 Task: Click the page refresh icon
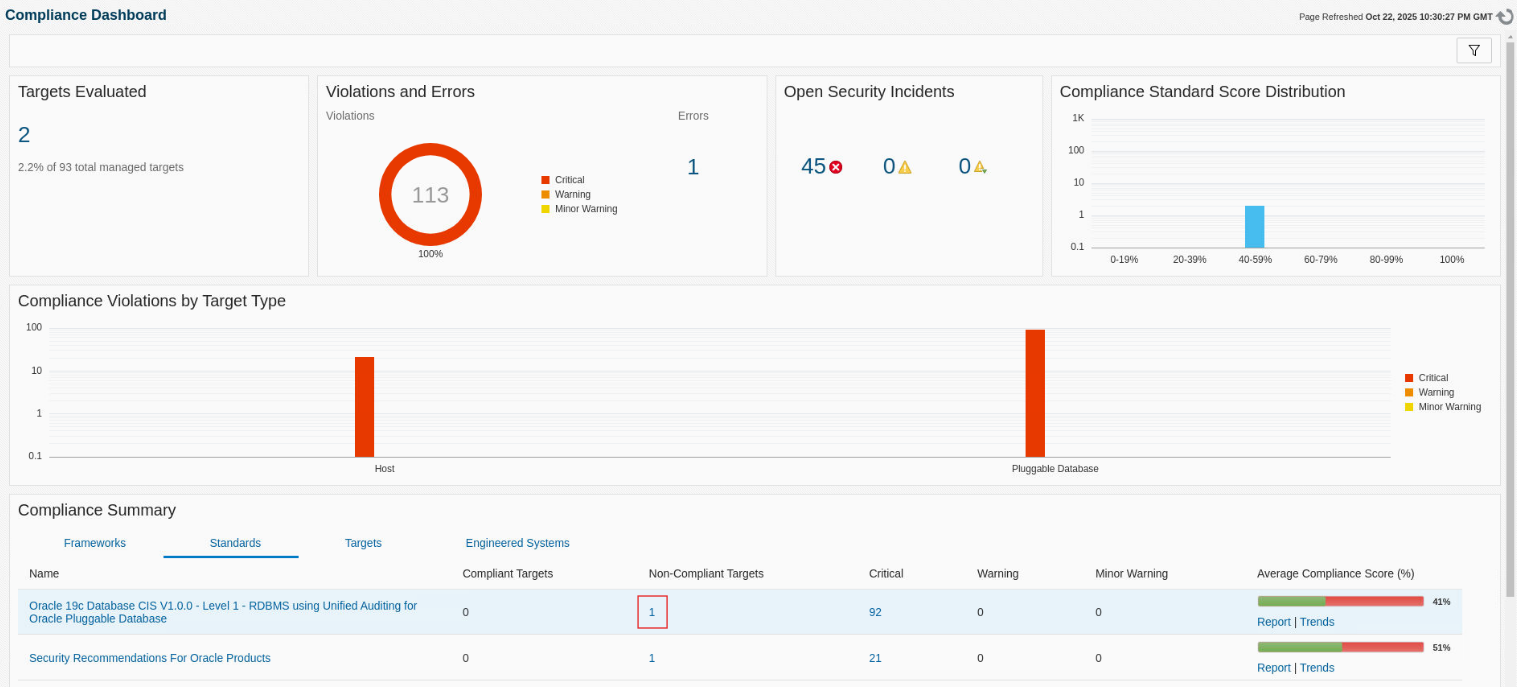click(1505, 17)
